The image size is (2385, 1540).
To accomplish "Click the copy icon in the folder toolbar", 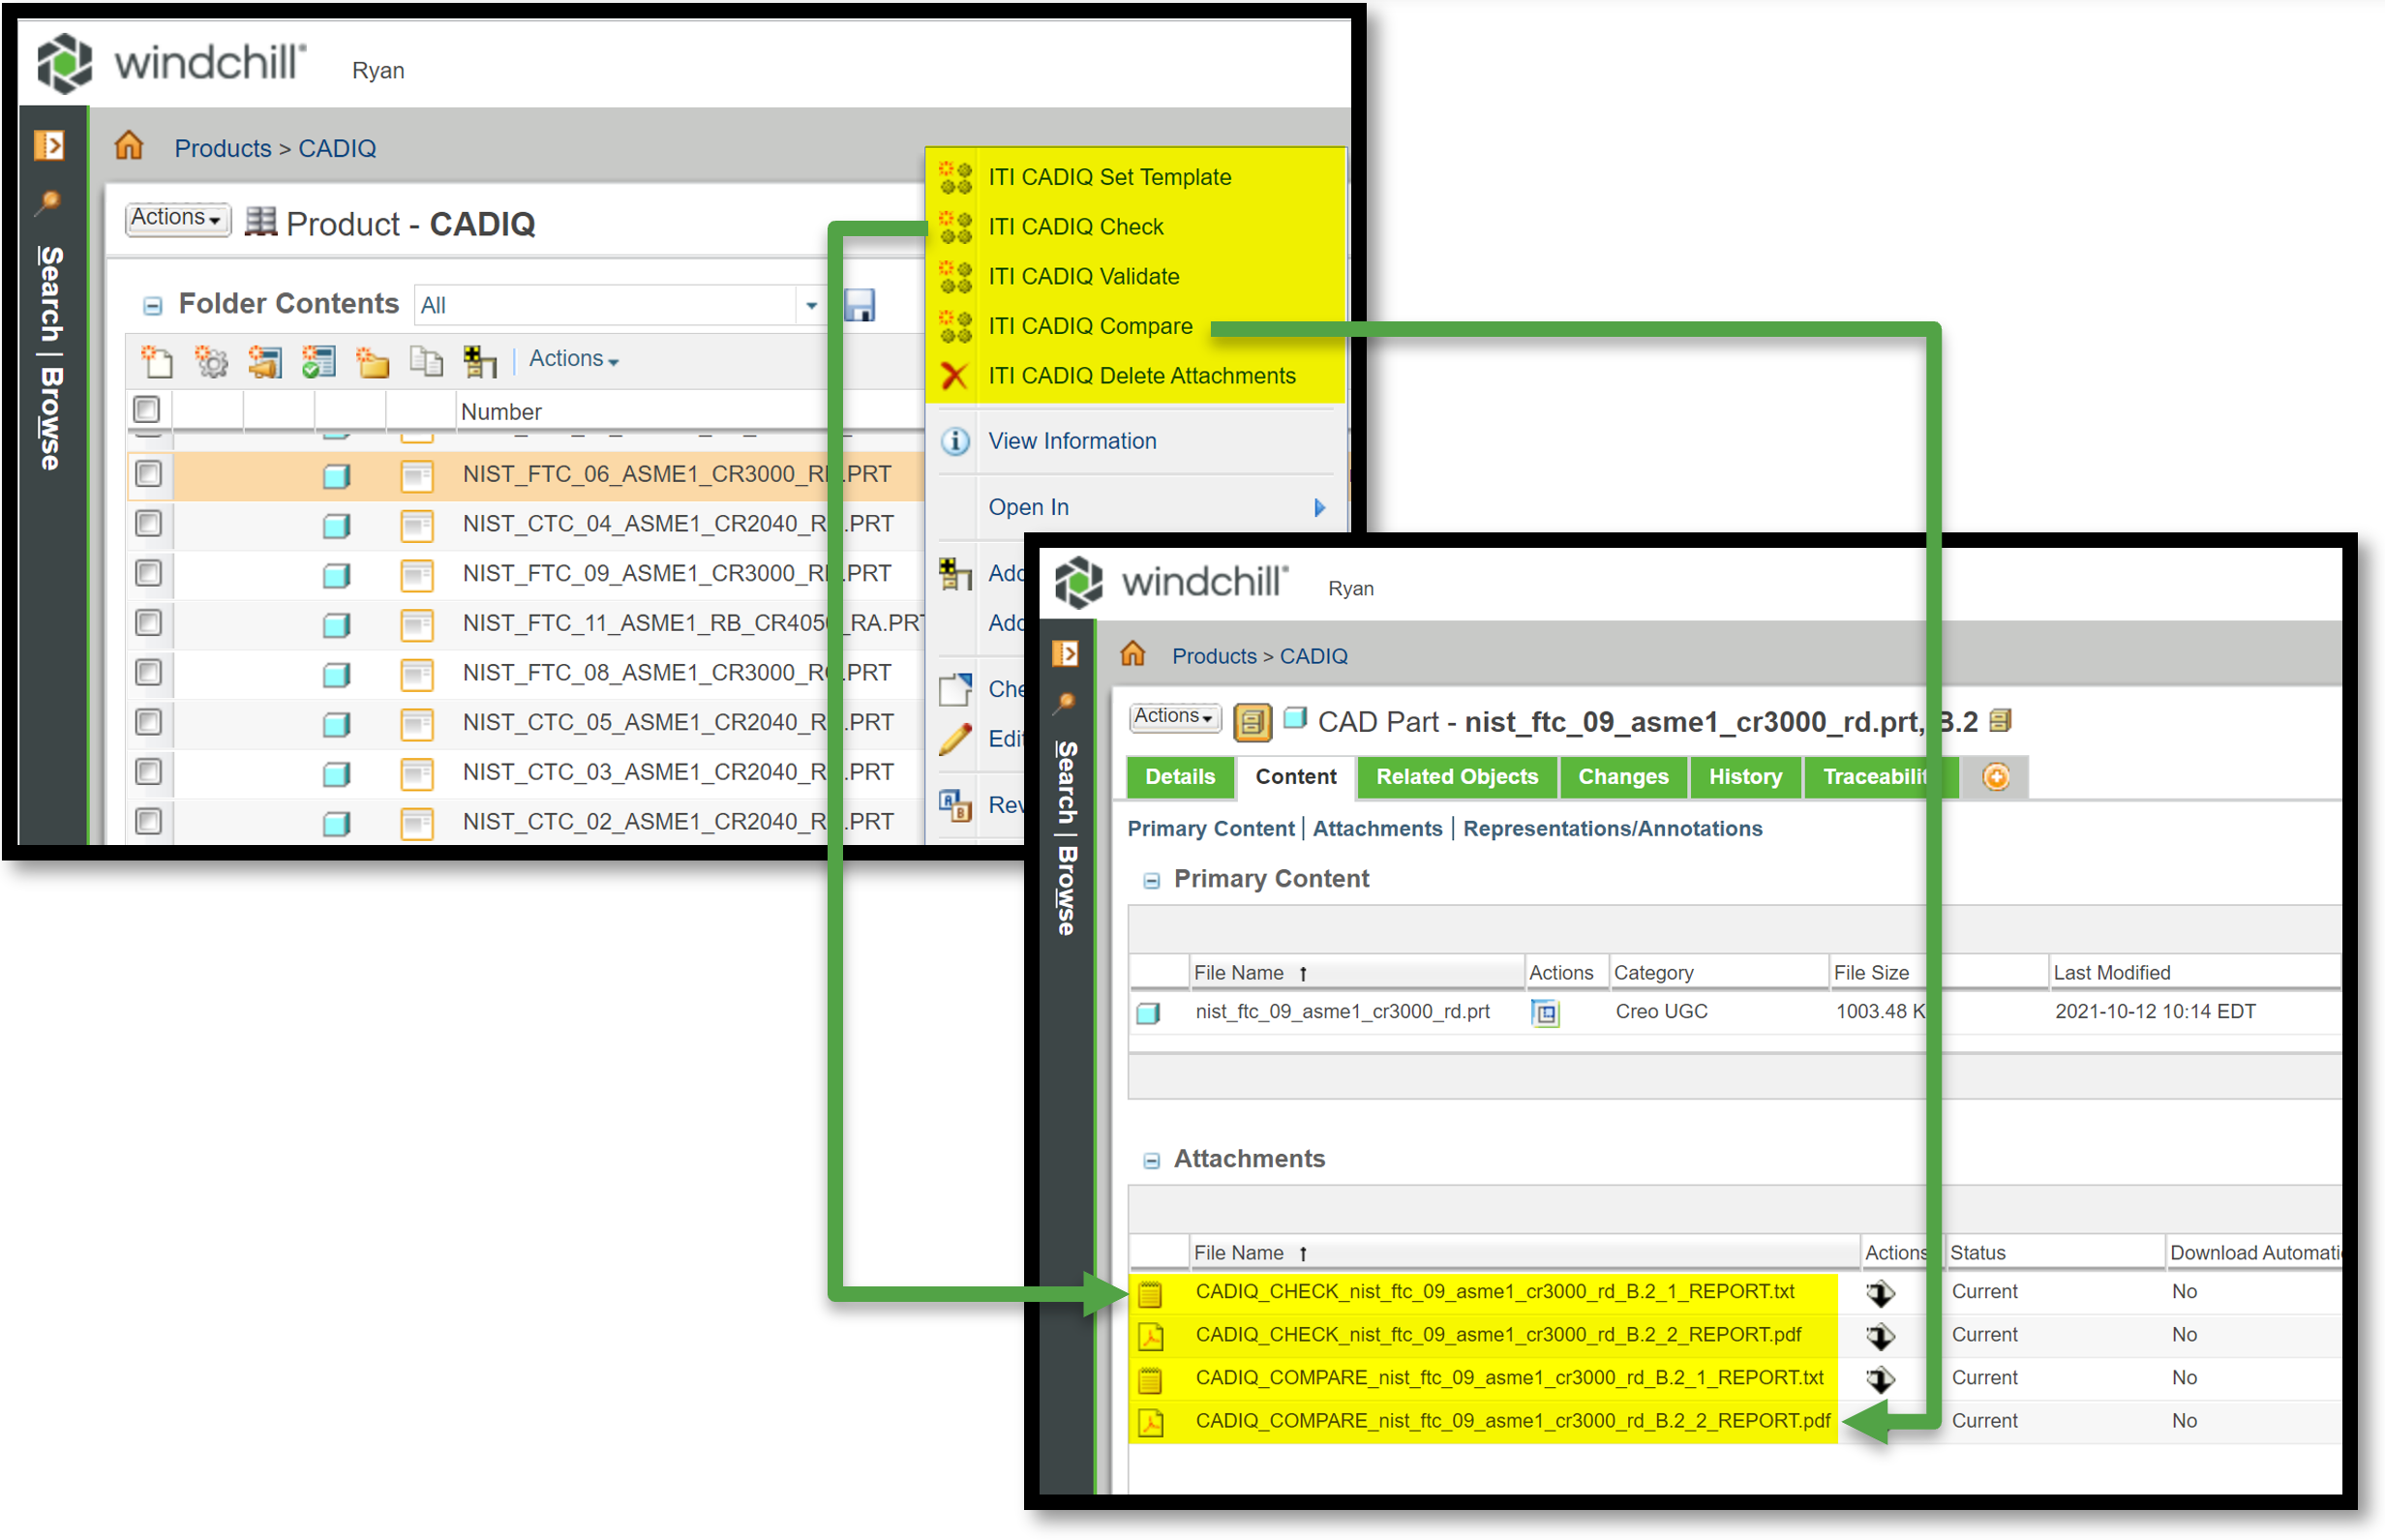I will (x=427, y=360).
